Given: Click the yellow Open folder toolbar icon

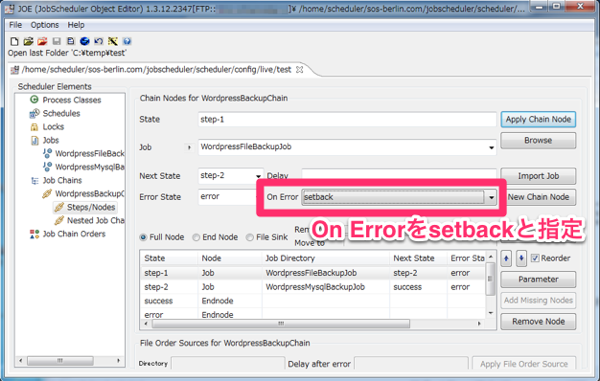Looking at the screenshot, I should (28, 41).
